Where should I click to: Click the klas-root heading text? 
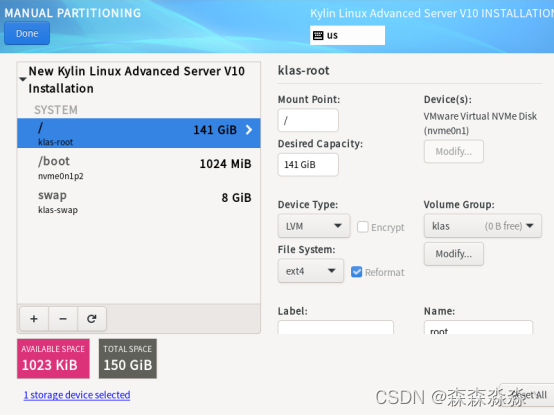303,71
